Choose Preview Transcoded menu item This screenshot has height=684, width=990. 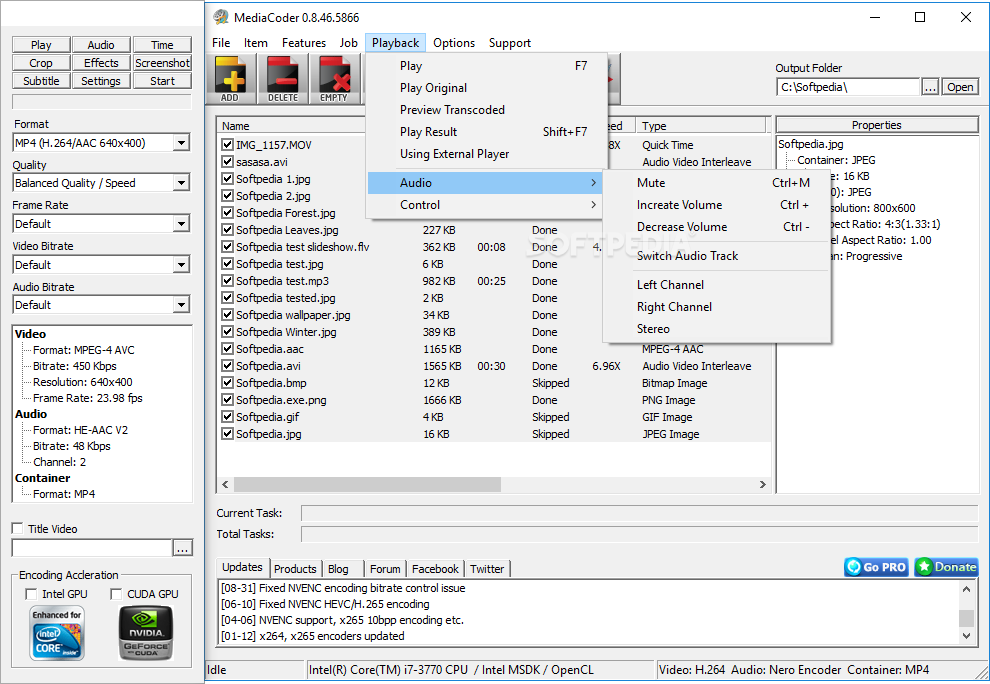pyautogui.click(x=486, y=110)
